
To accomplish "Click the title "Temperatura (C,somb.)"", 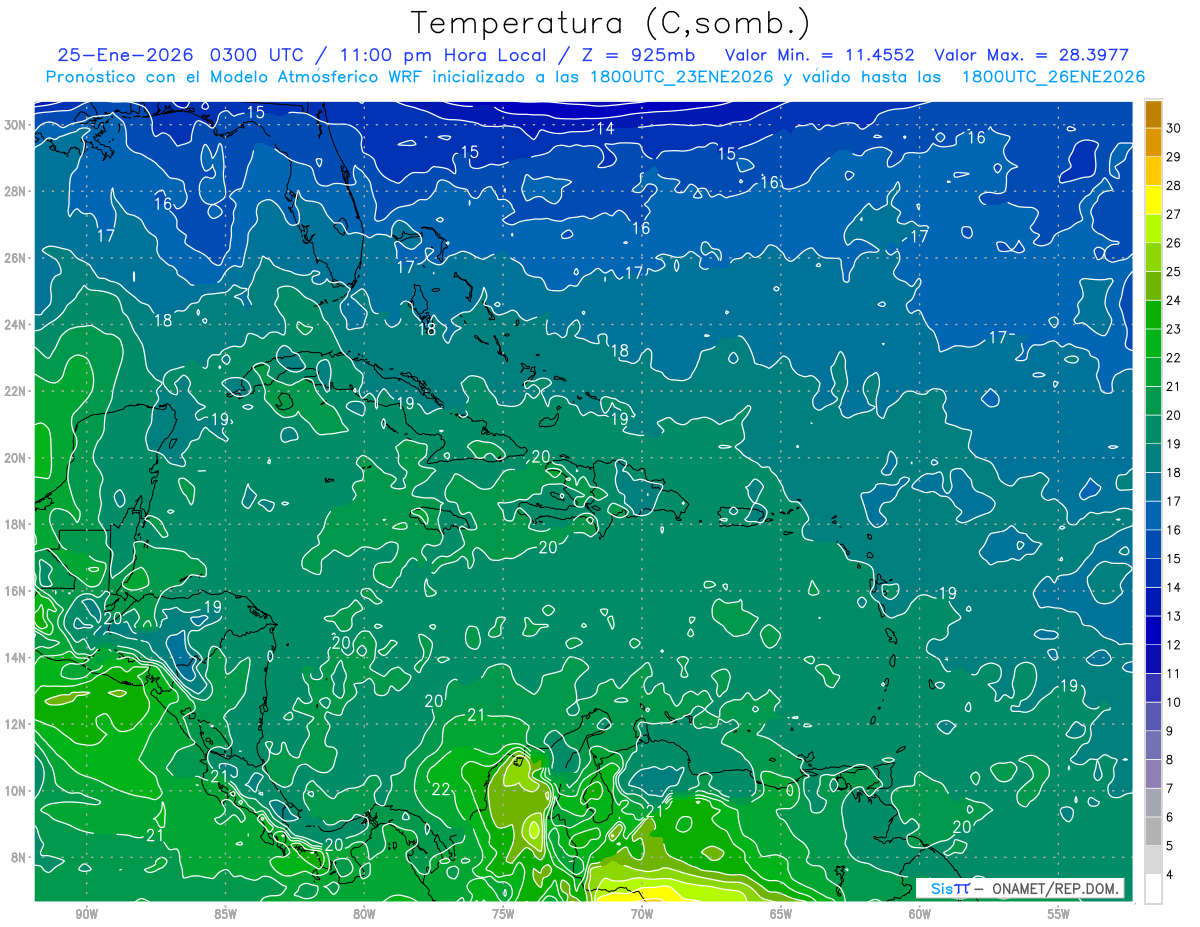I will 611,23.
